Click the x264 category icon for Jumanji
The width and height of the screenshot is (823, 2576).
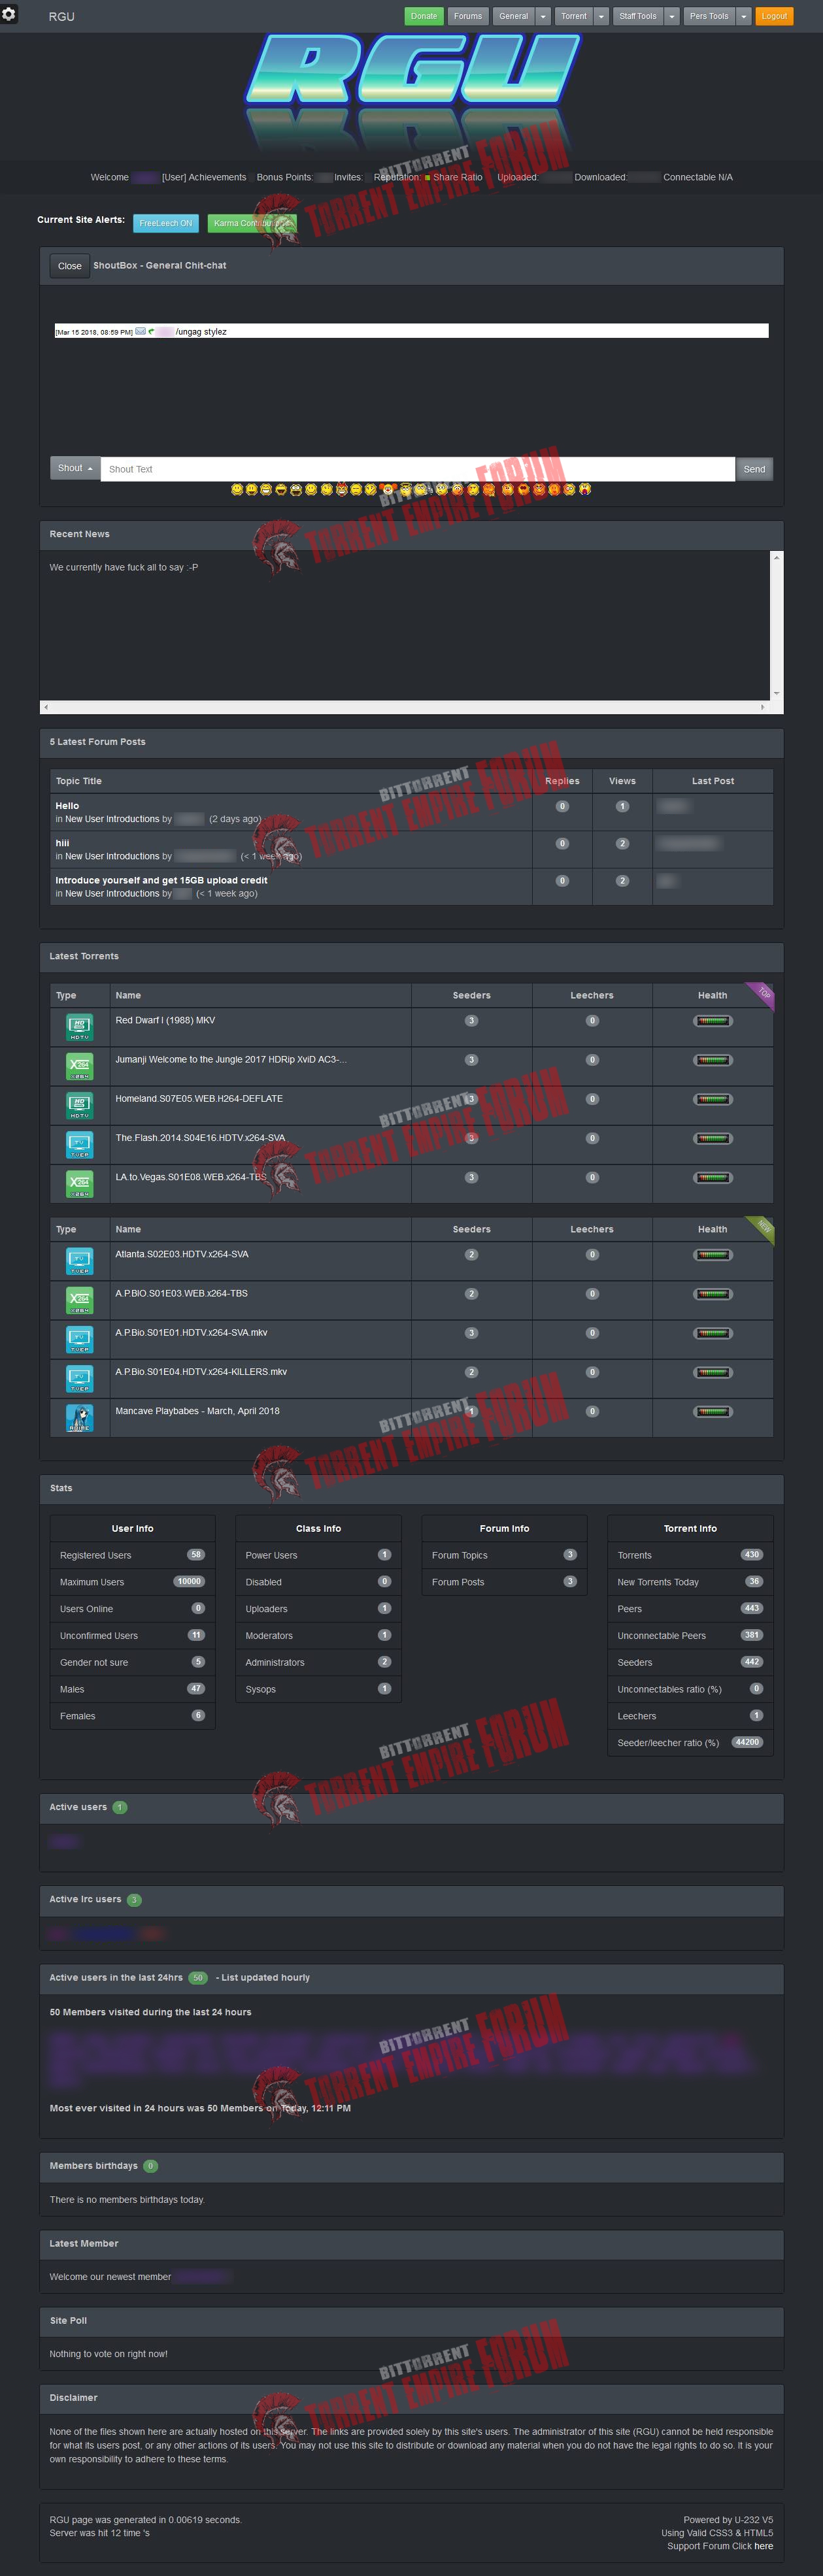point(79,1066)
